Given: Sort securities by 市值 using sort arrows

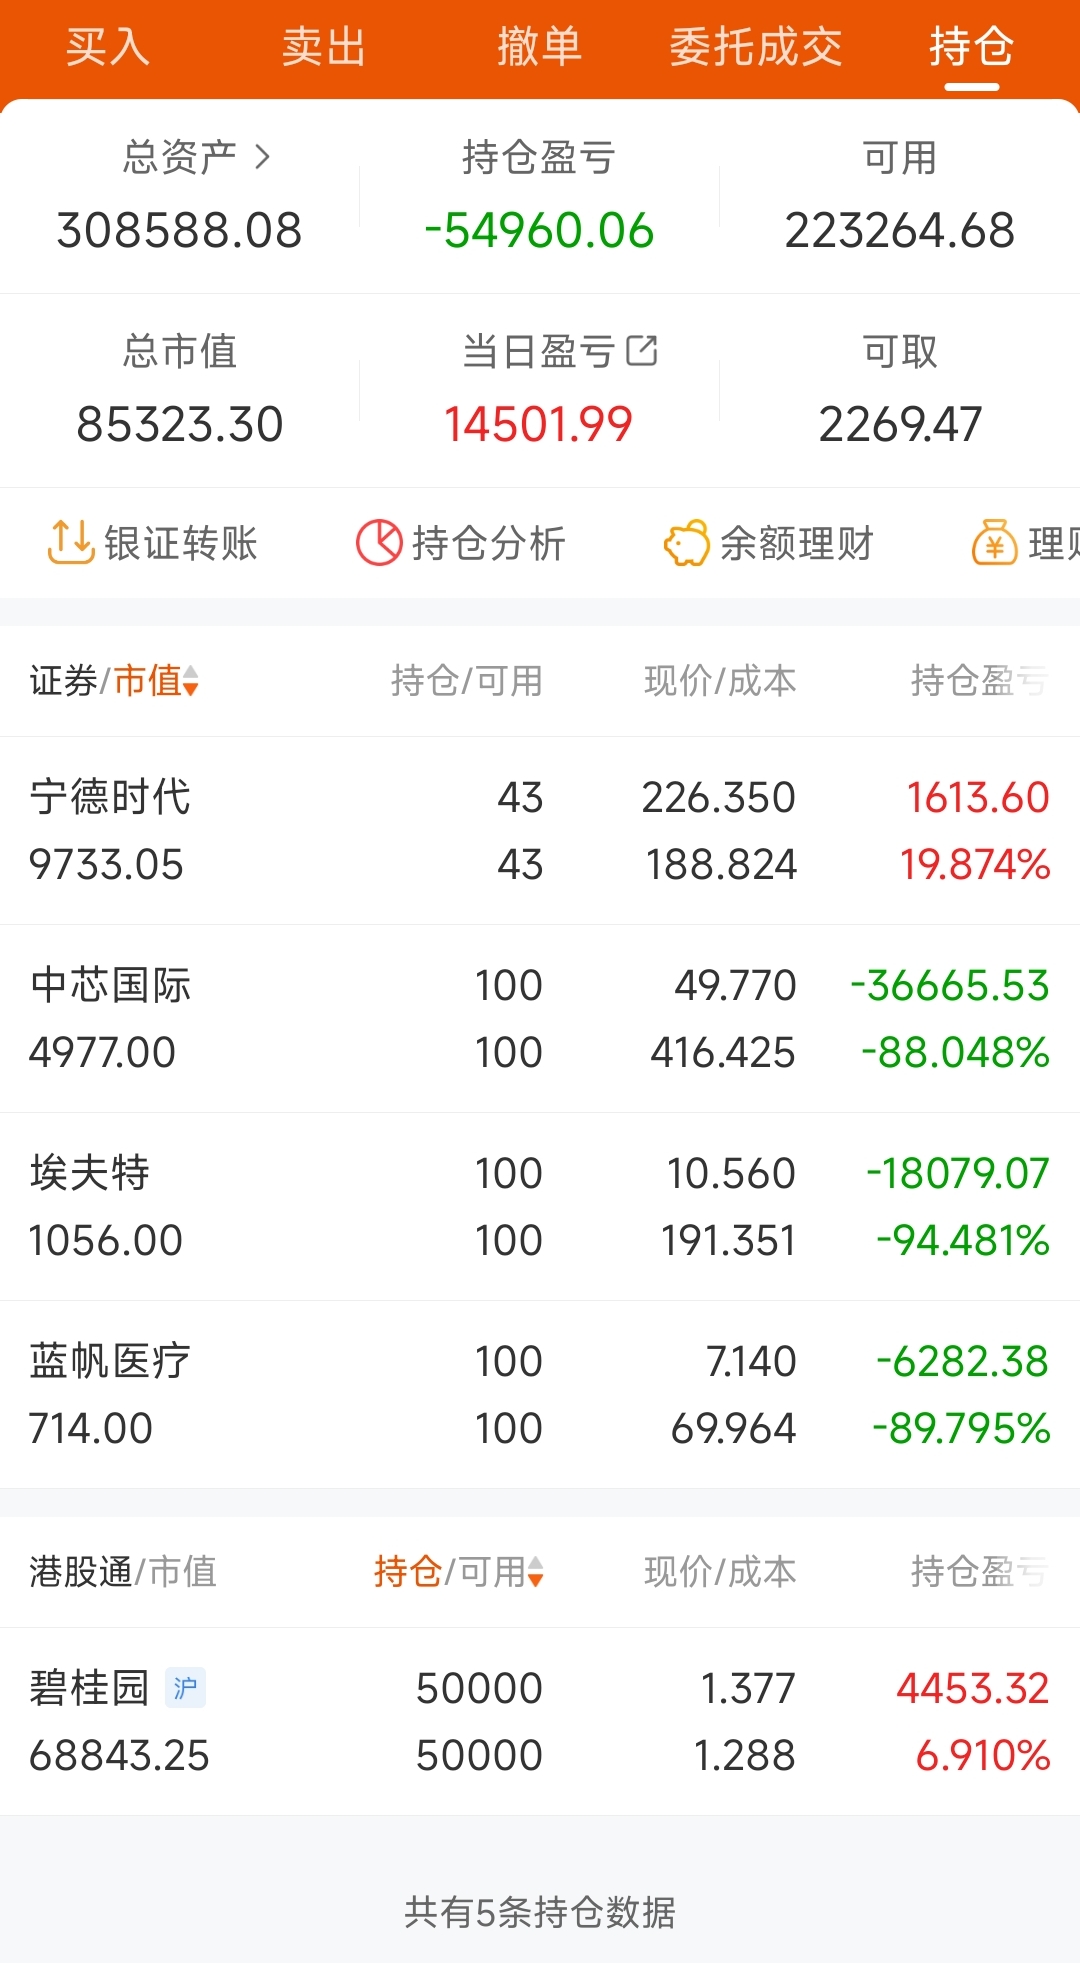Looking at the screenshot, I should click(190, 681).
